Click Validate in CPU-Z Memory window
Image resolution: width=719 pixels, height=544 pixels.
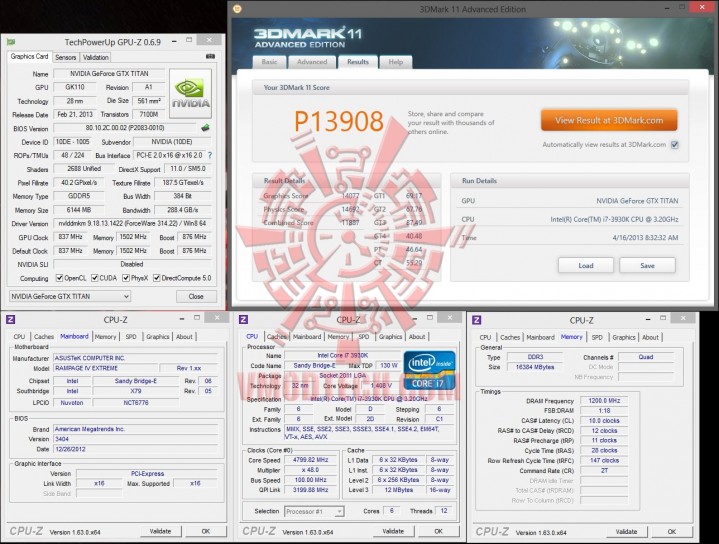pos(626,532)
